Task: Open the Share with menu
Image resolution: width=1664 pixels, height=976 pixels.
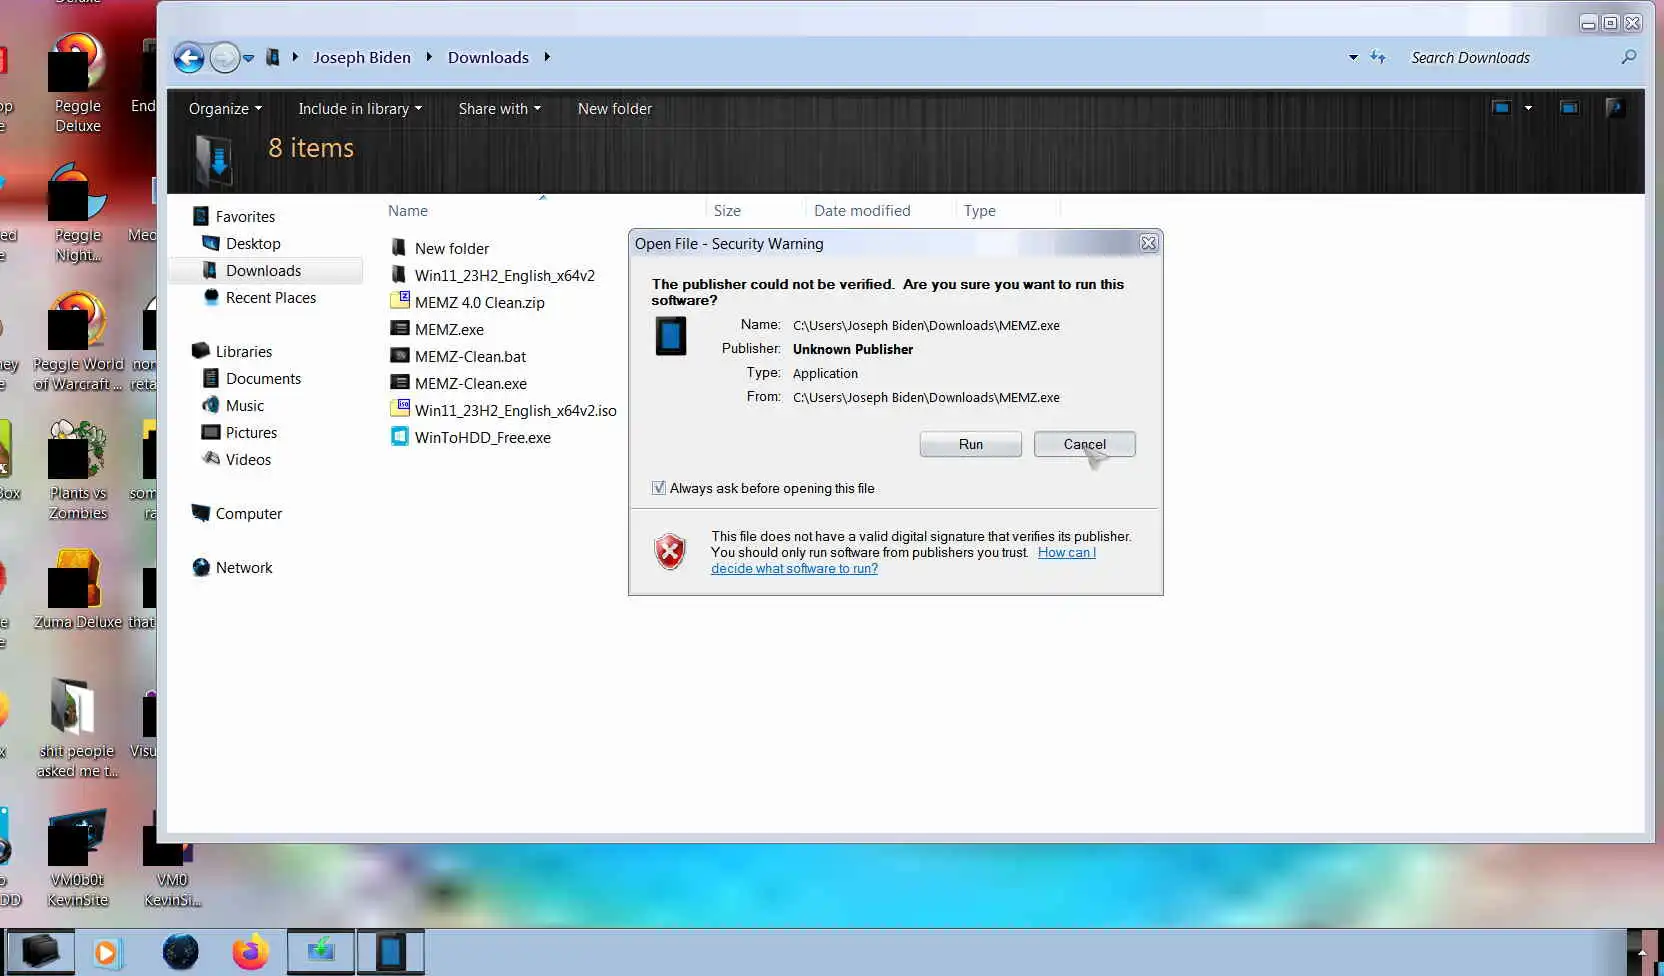Action: point(499,108)
